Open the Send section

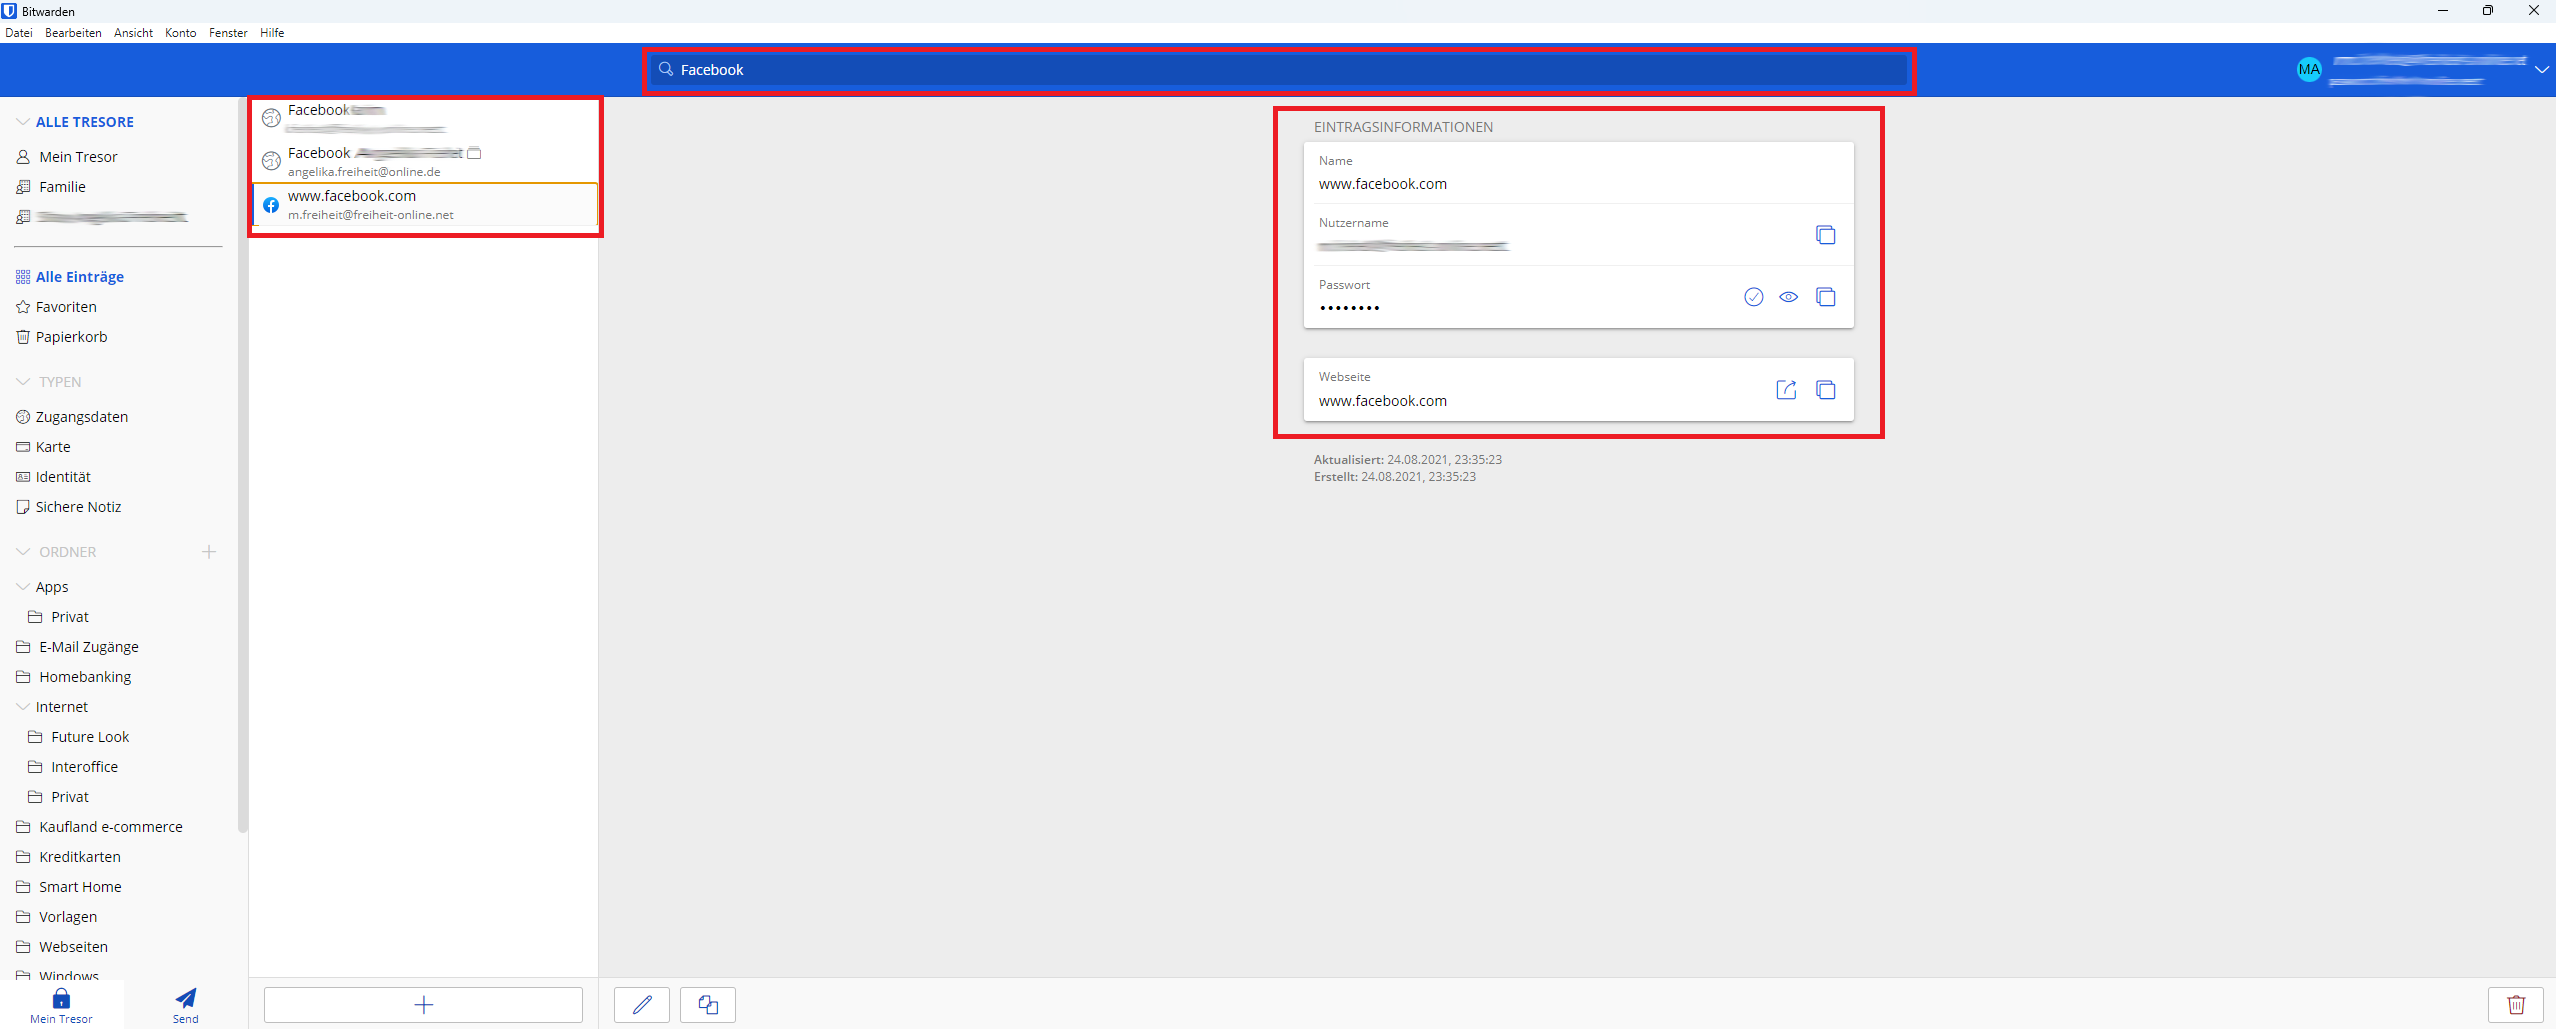point(186,1004)
